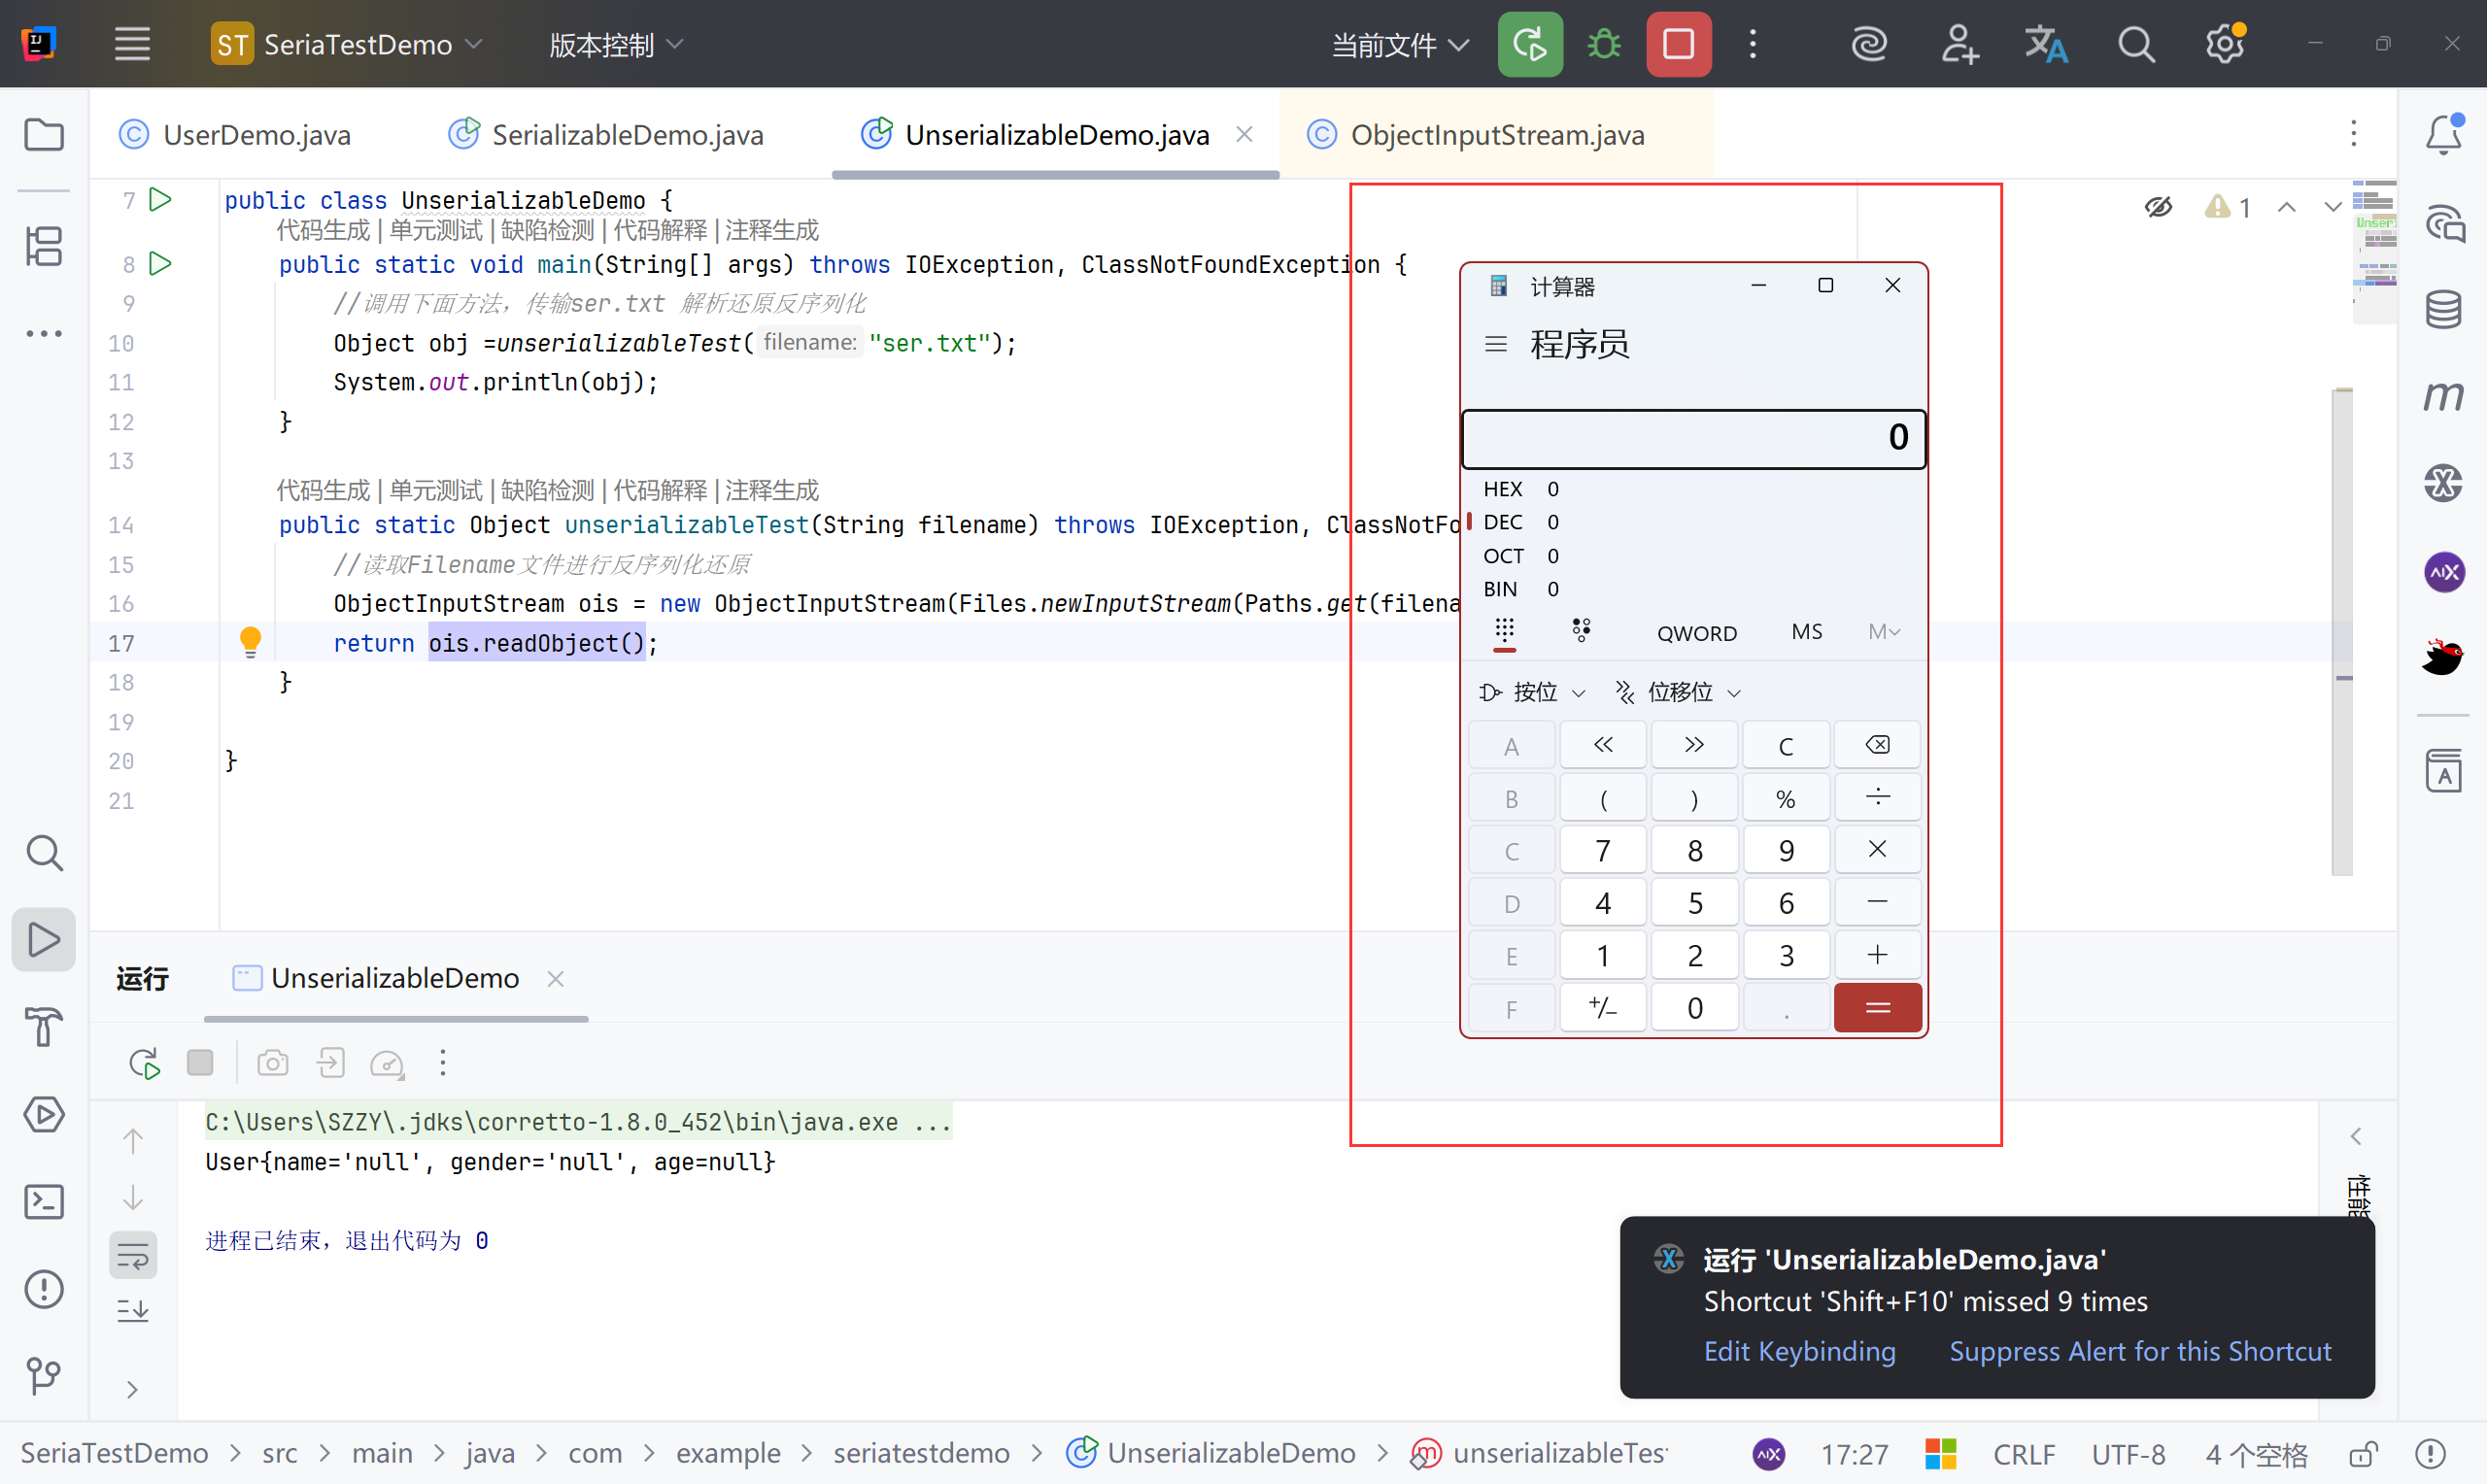Click the Debug bug icon
Screen dimensions: 2487x1484
[x=1603, y=44]
